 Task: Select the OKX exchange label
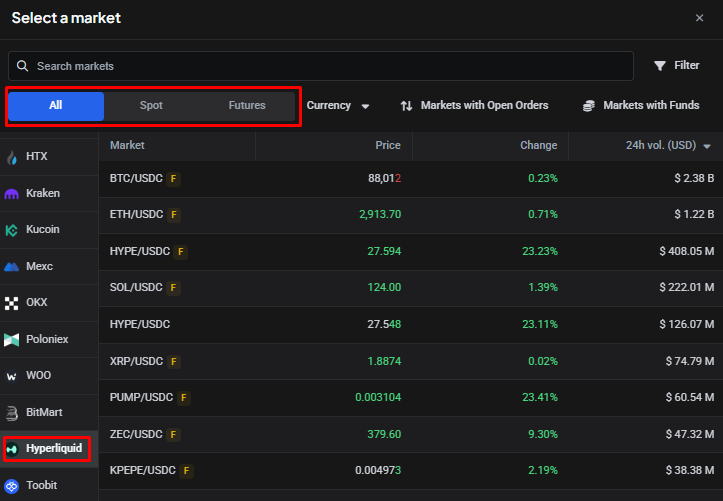point(37,302)
